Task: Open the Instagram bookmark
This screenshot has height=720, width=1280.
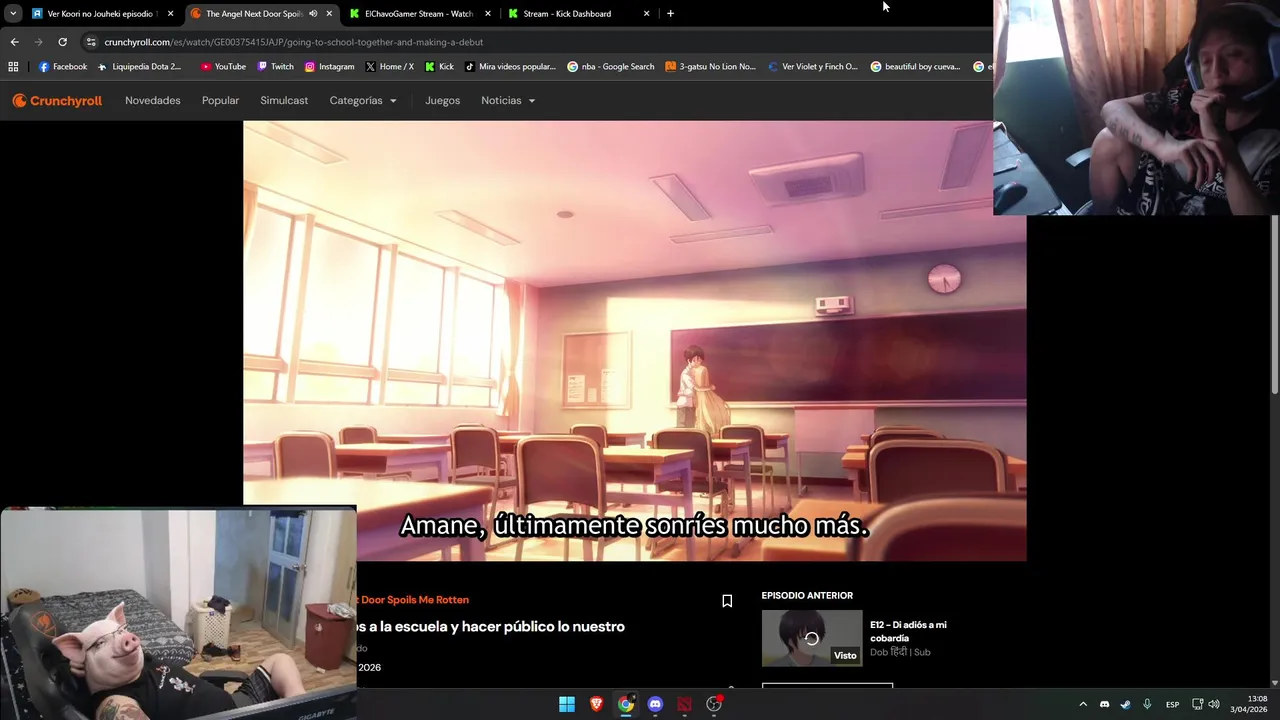Action: tap(329, 67)
